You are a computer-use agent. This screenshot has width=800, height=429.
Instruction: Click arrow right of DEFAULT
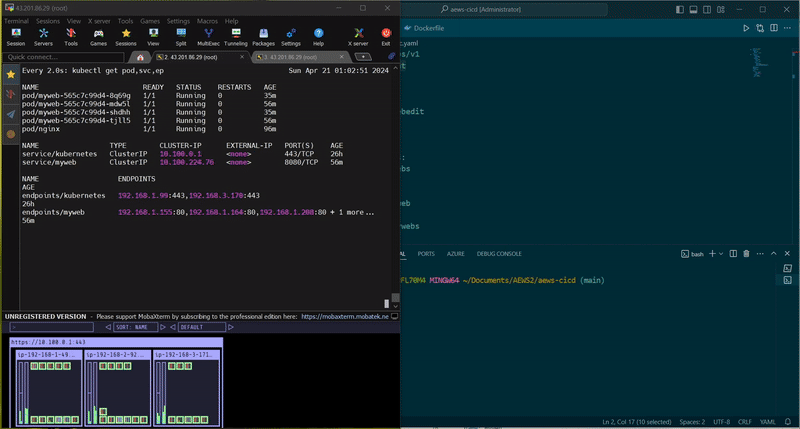click(231, 327)
